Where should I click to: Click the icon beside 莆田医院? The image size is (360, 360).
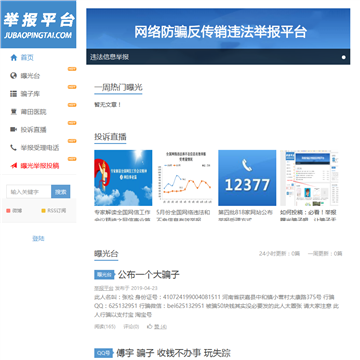point(13,112)
